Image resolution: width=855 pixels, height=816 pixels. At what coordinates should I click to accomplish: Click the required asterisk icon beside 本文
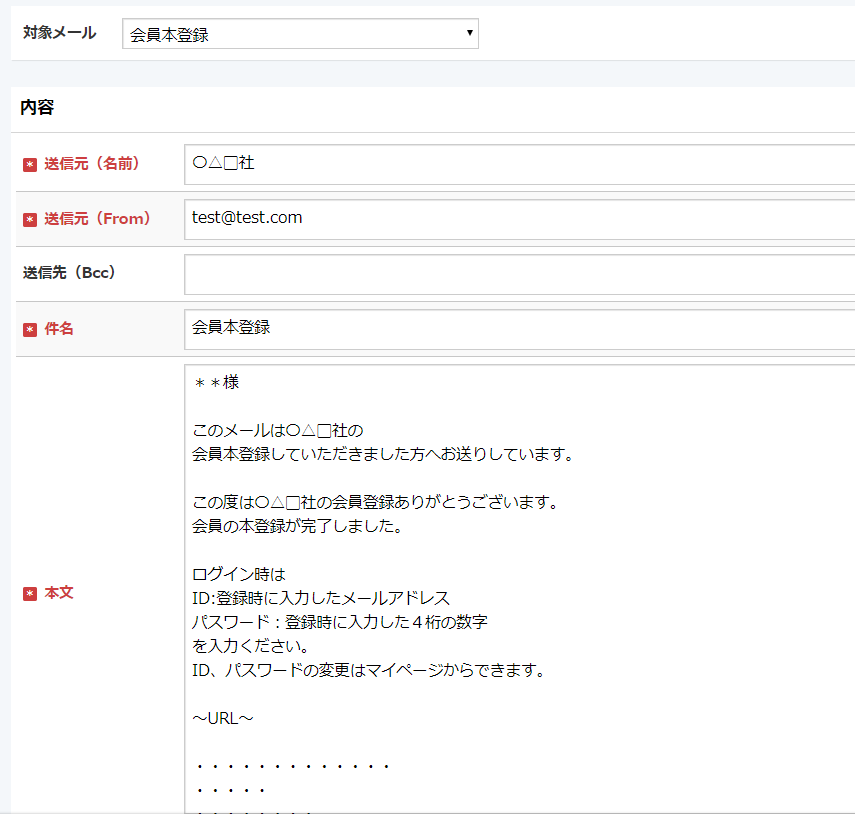[30, 594]
